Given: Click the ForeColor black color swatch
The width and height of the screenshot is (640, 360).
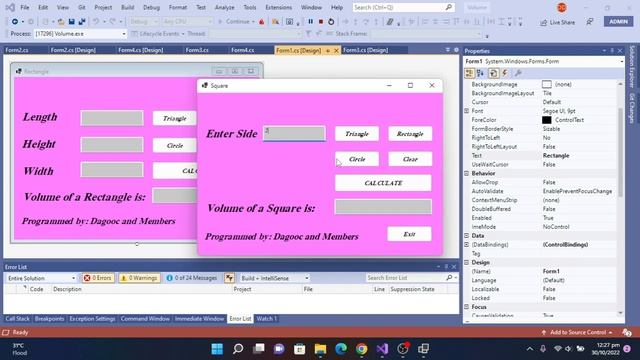Looking at the screenshot, I should click(546, 120).
